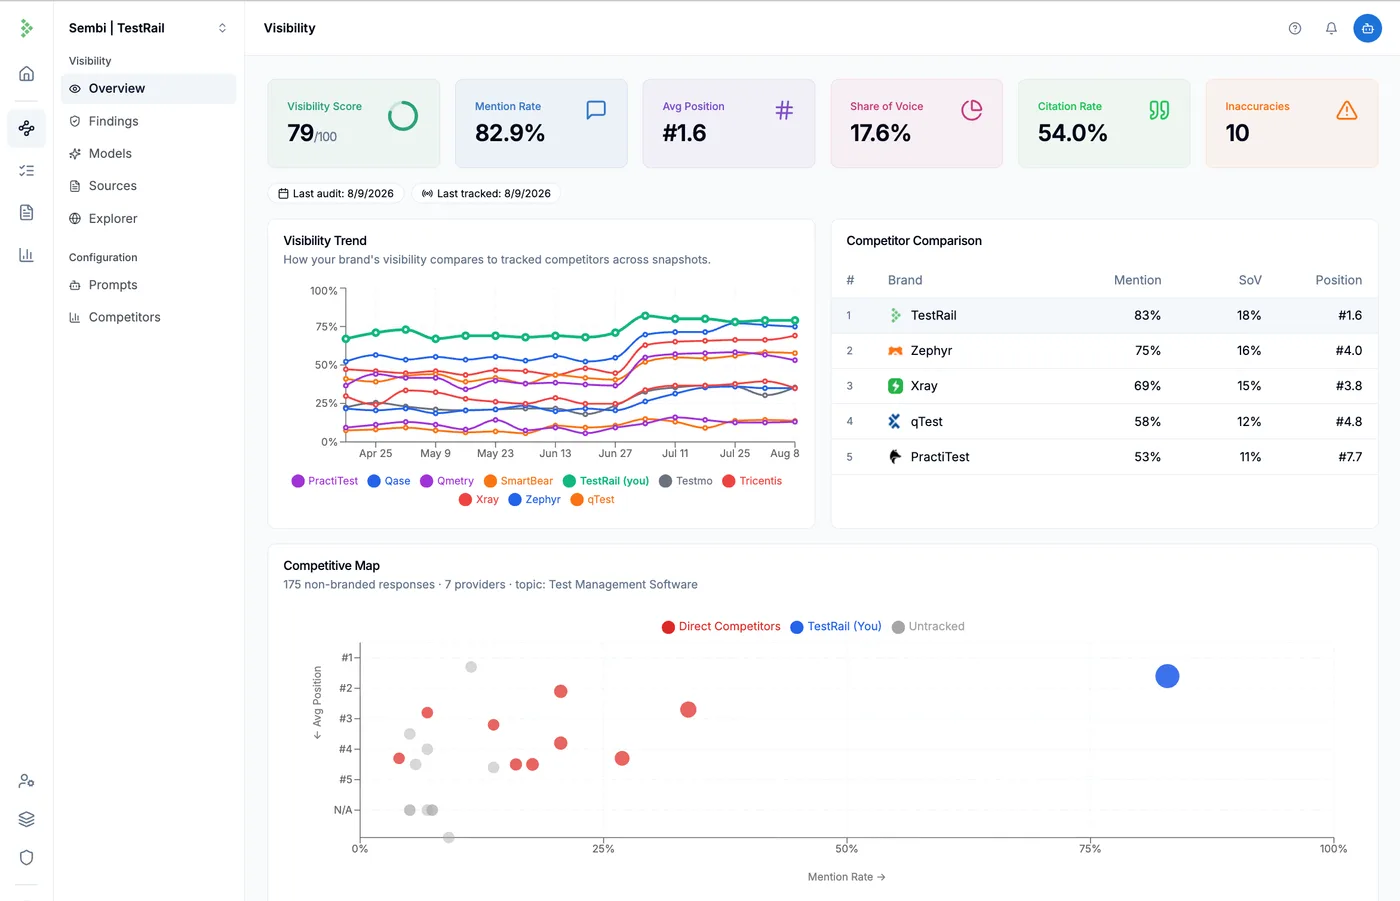Select qTest row SoV value 12%
The height and width of the screenshot is (901, 1400).
[1249, 422]
